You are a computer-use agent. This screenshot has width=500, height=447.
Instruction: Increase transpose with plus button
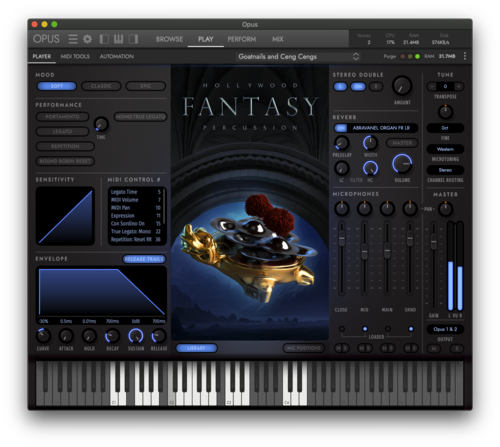pyautogui.click(x=459, y=86)
